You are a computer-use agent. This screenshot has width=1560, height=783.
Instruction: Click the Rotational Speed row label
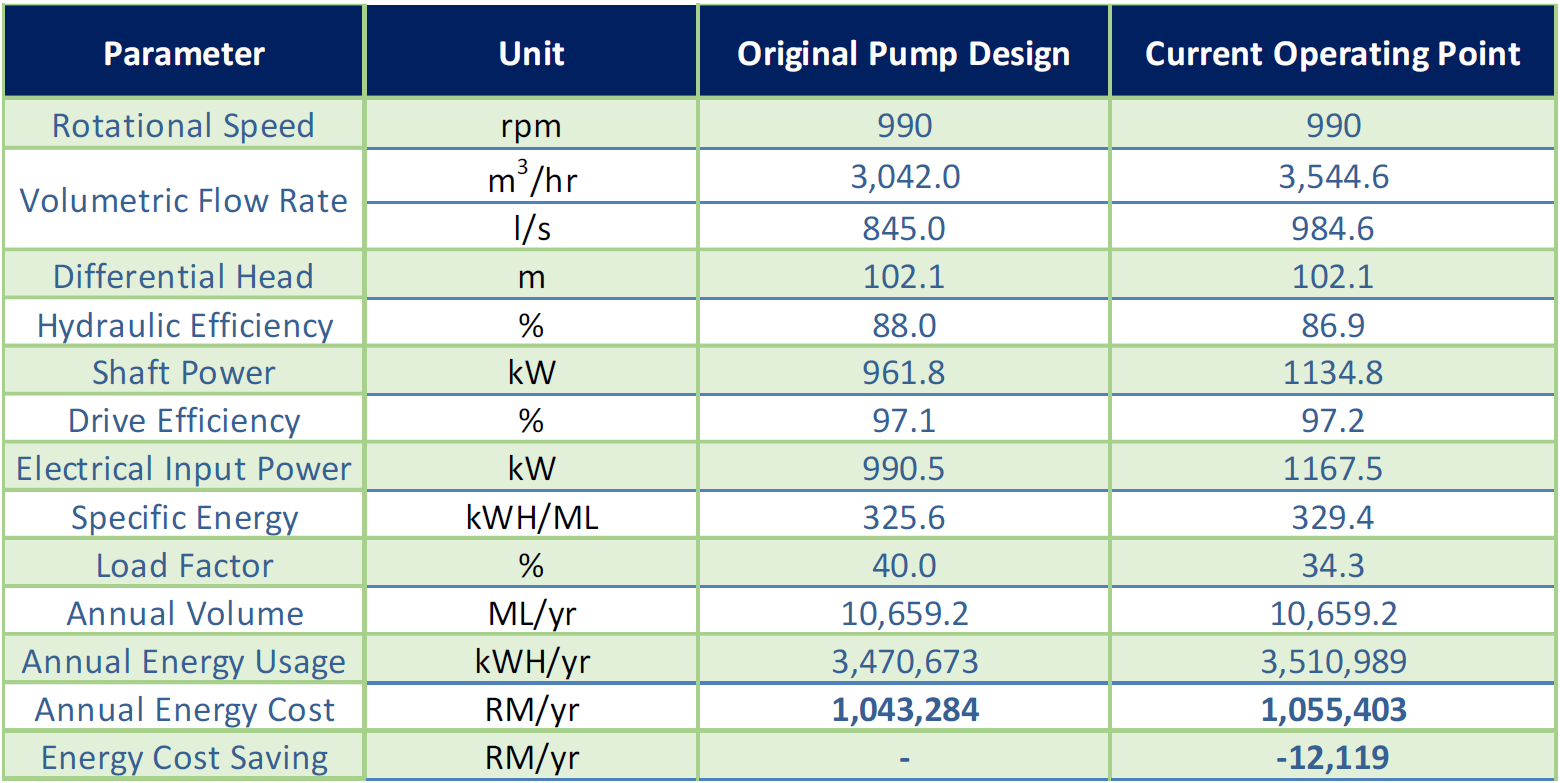click(x=184, y=126)
